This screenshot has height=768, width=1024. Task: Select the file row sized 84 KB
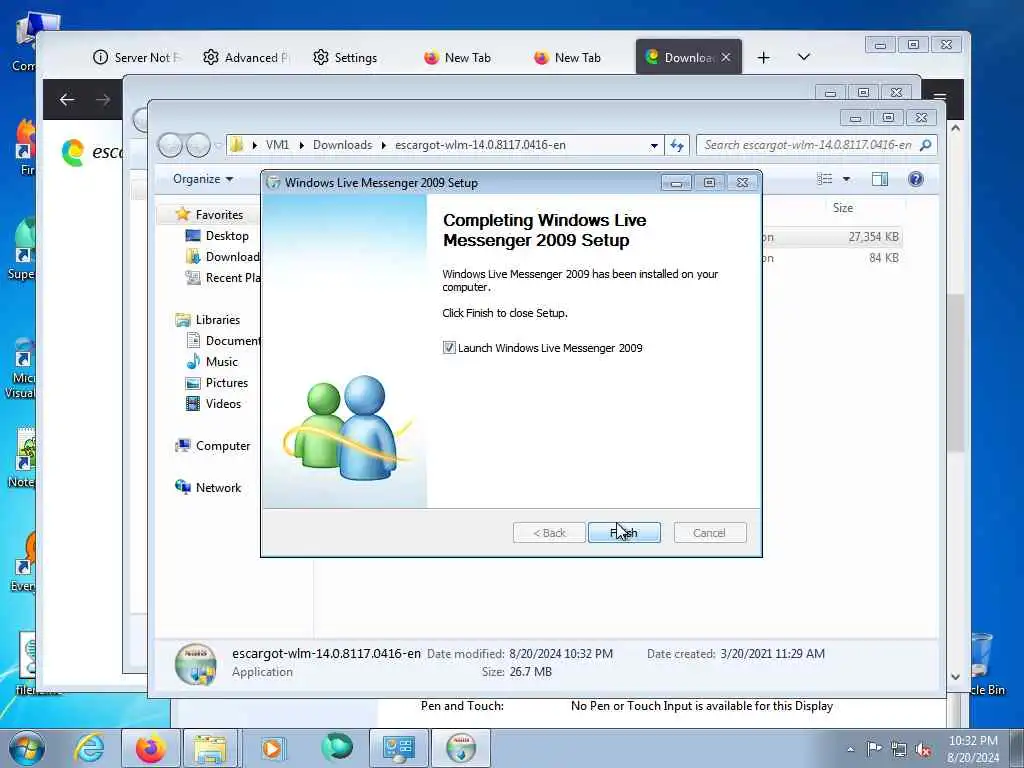tap(832, 258)
